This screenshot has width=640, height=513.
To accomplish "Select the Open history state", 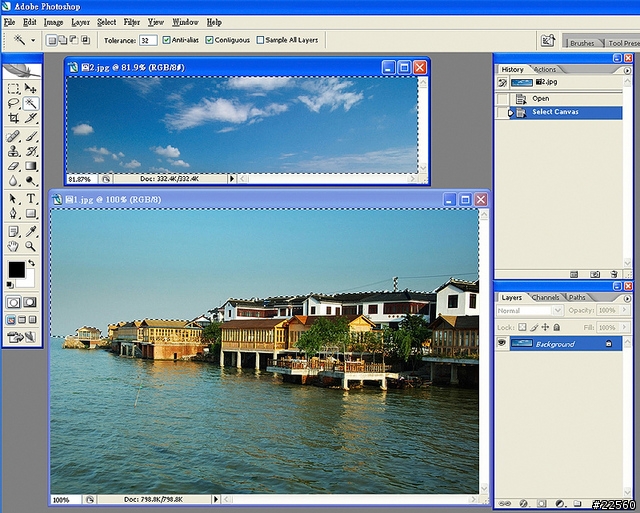I will point(559,98).
